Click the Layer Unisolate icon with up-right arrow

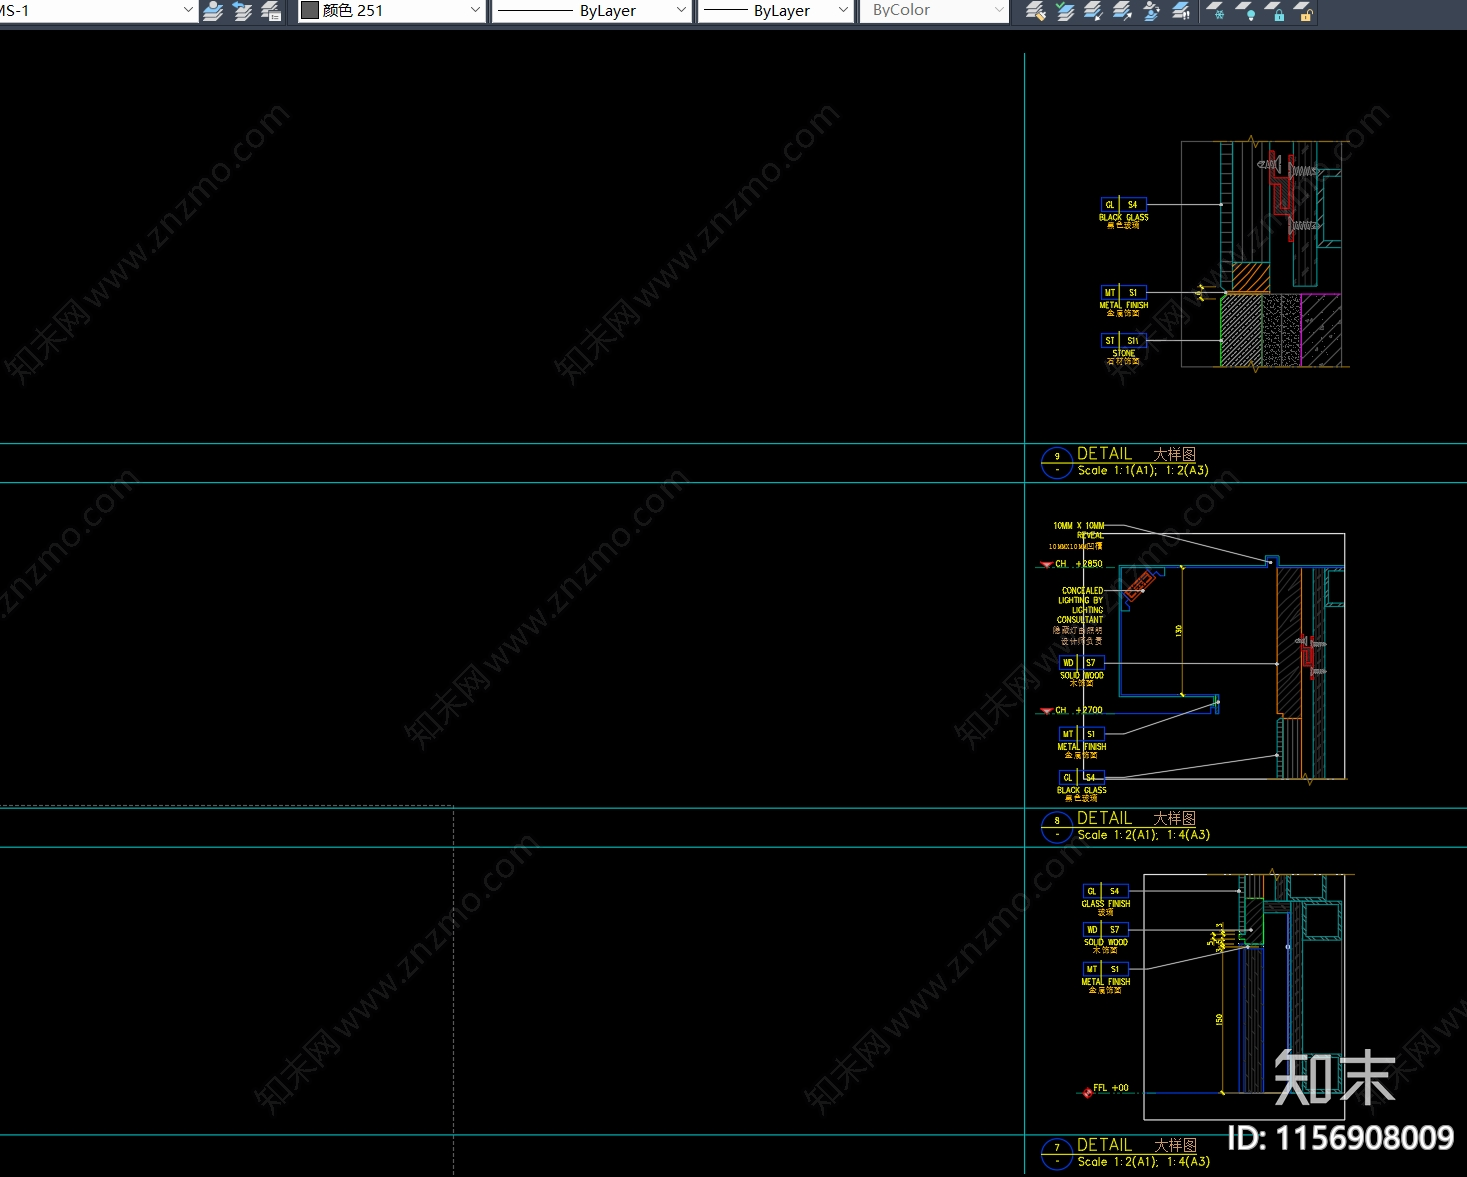coord(1123,11)
